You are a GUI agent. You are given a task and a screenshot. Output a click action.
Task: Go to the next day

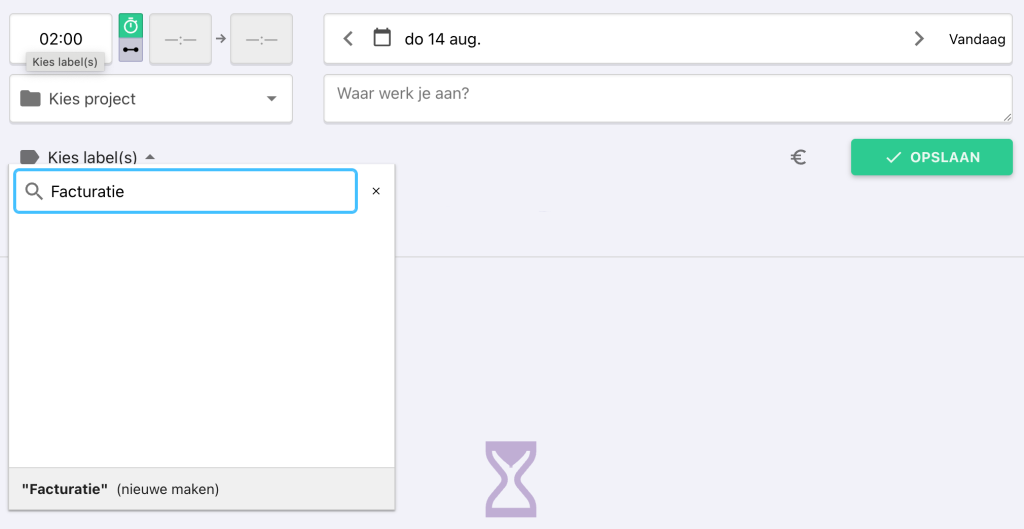point(919,39)
